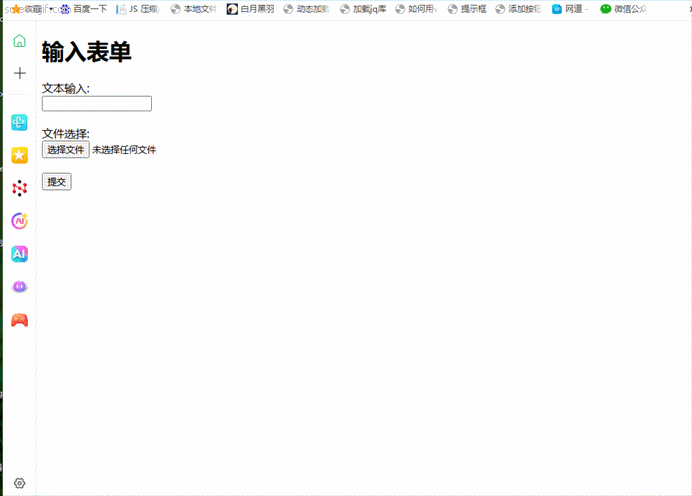Image resolution: width=692 pixels, height=496 pixels.
Task: Open the 加载jq库 bookmark
Action: tap(363, 9)
